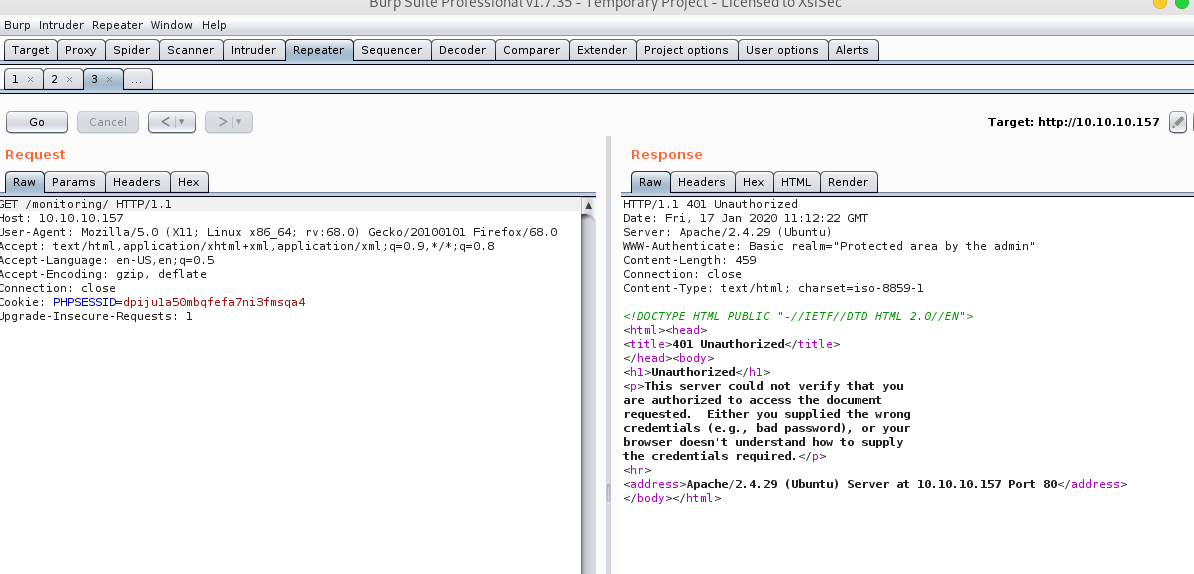Select the request Params tab
Screen dimensions: 1194x574
(74, 182)
